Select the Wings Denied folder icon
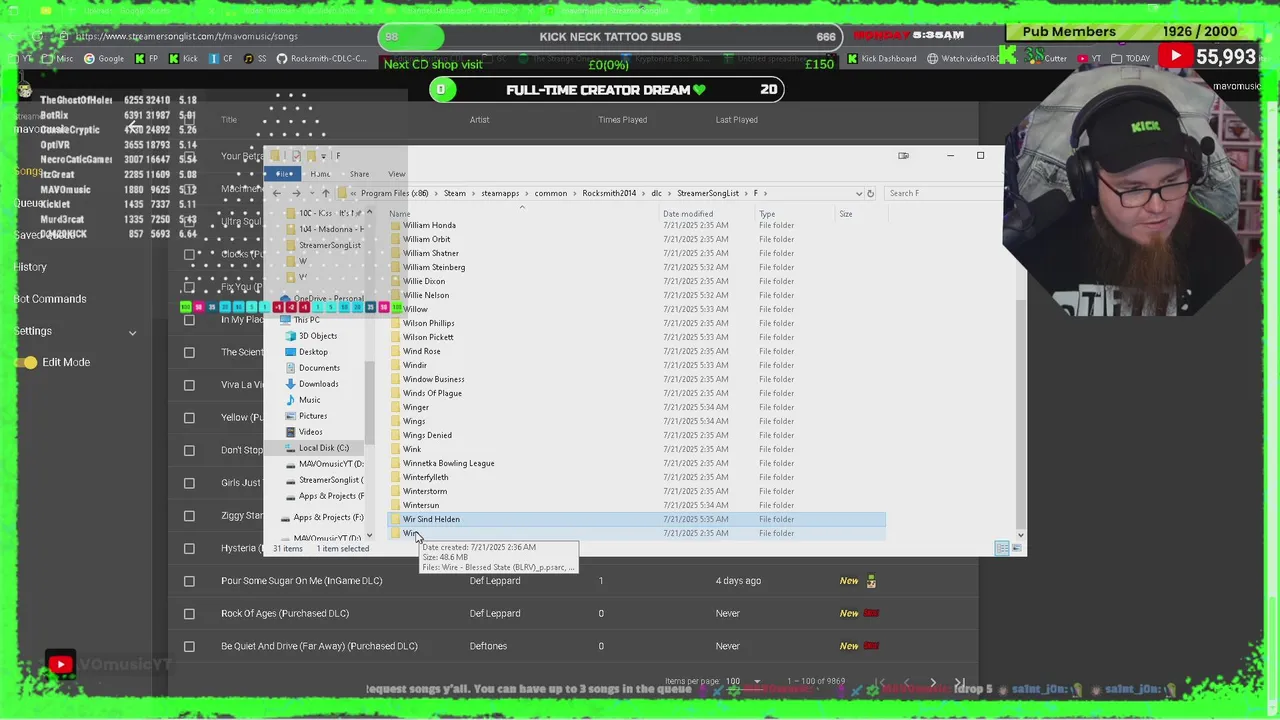 pyautogui.click(x=395, y=435)
